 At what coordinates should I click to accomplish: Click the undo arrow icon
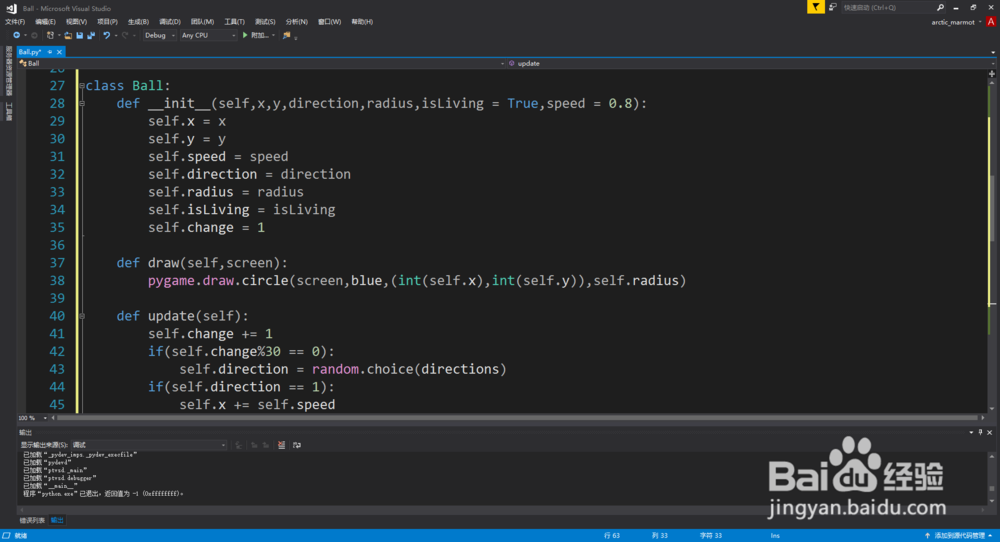click(107, 35)
